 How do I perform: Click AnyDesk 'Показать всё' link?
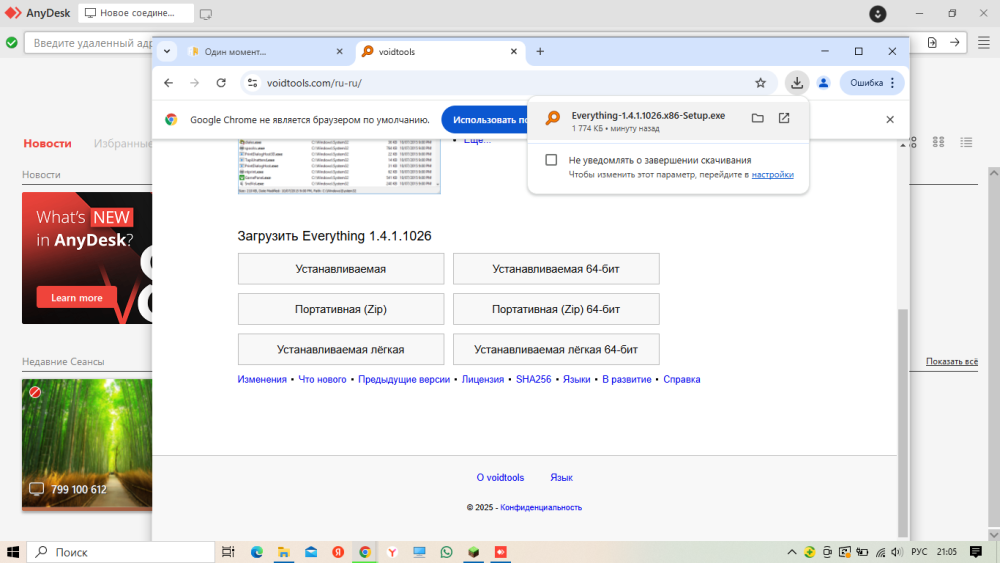(952, 362)
